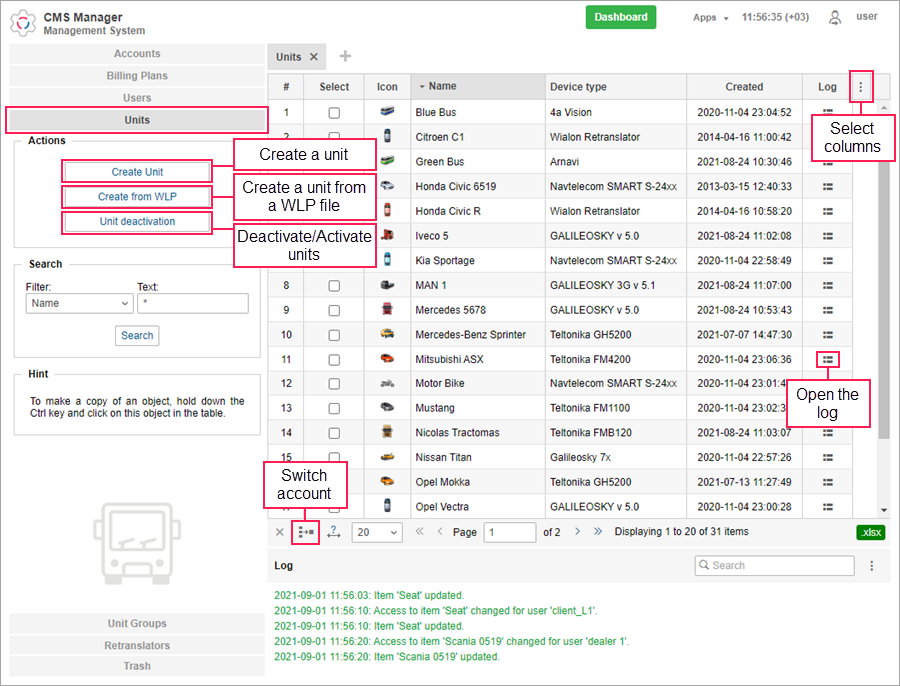
Task: Click the user name link
Action: coord(867,16)
